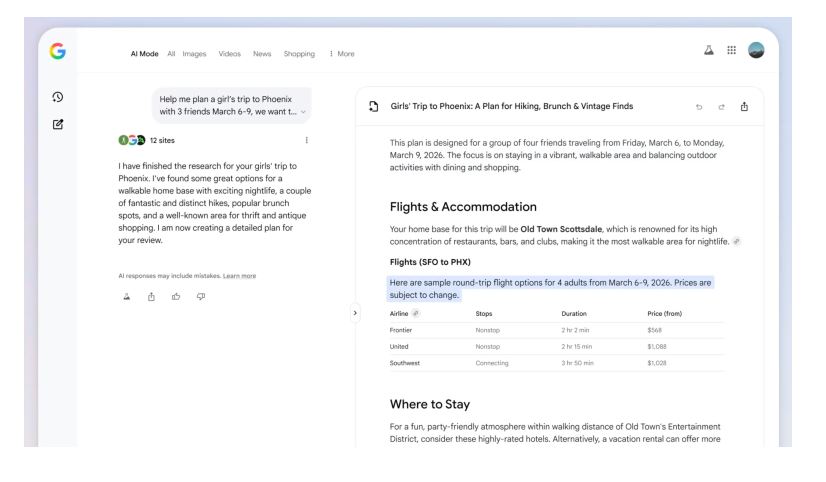Click the Southwest $1,028 price
This screenshot has width=826, height=482.
657,363
